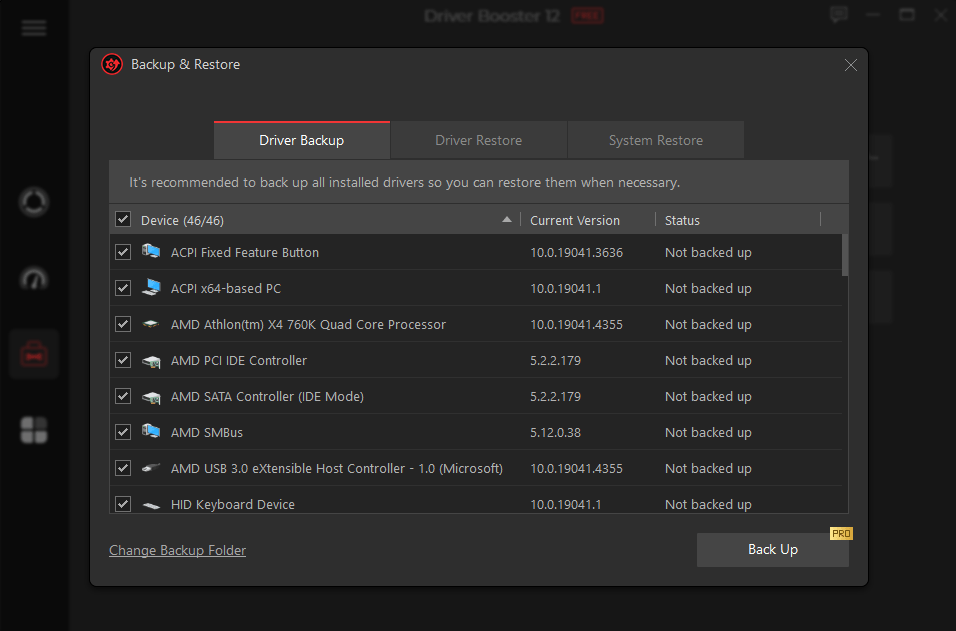956x631 pixels.
Task: Uncheck the HID Keyboard Device checkbox
Action: tap(122, 504)
